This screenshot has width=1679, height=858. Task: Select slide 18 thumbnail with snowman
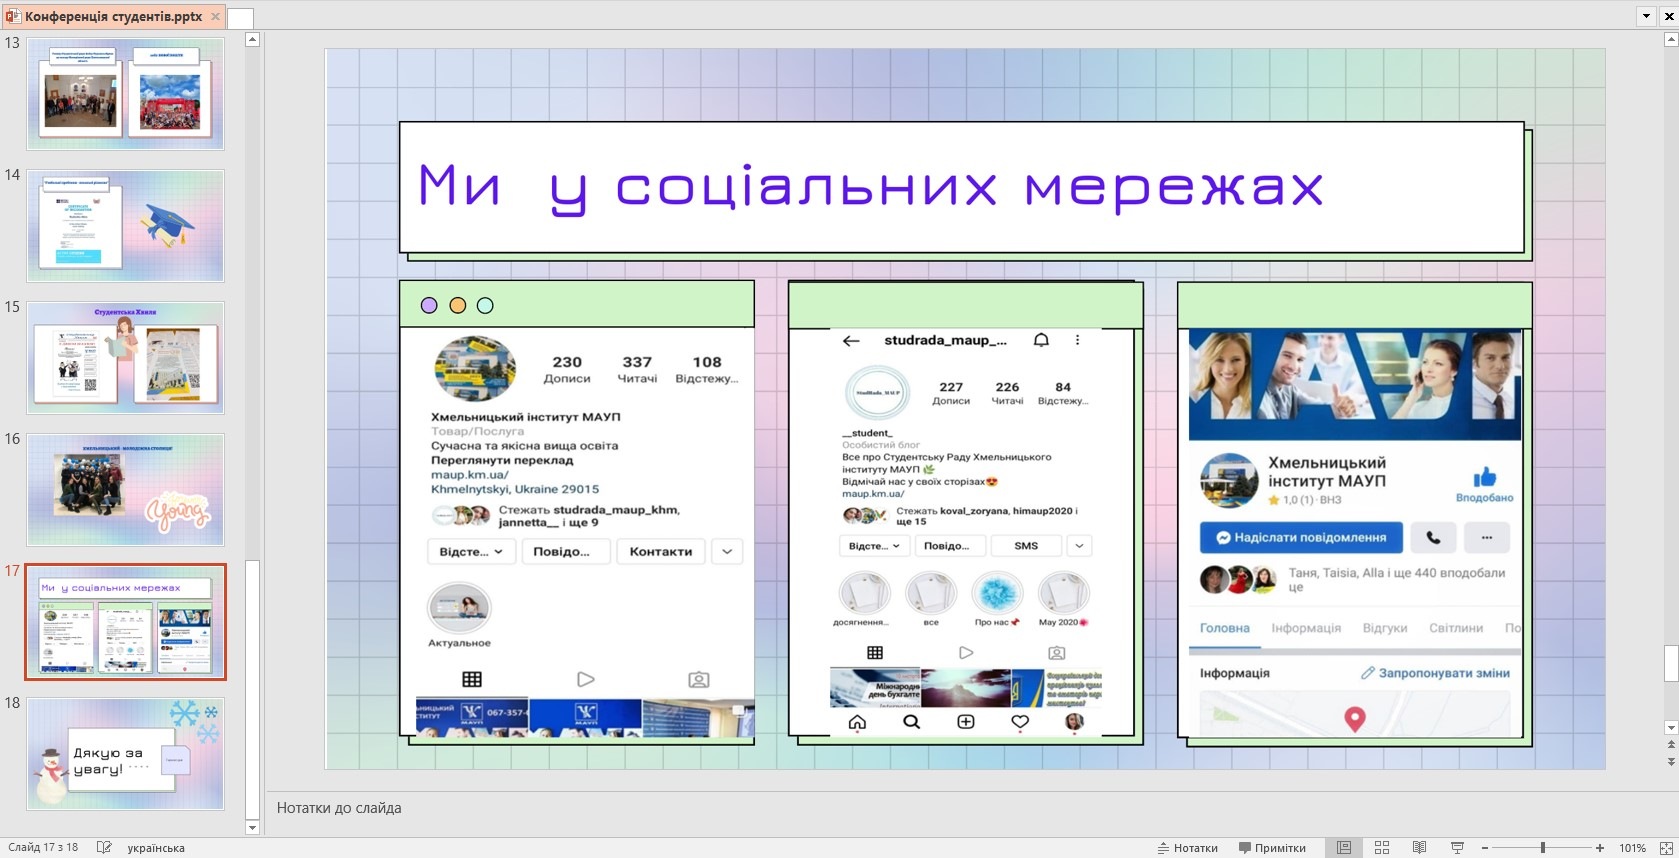point(125,753)
